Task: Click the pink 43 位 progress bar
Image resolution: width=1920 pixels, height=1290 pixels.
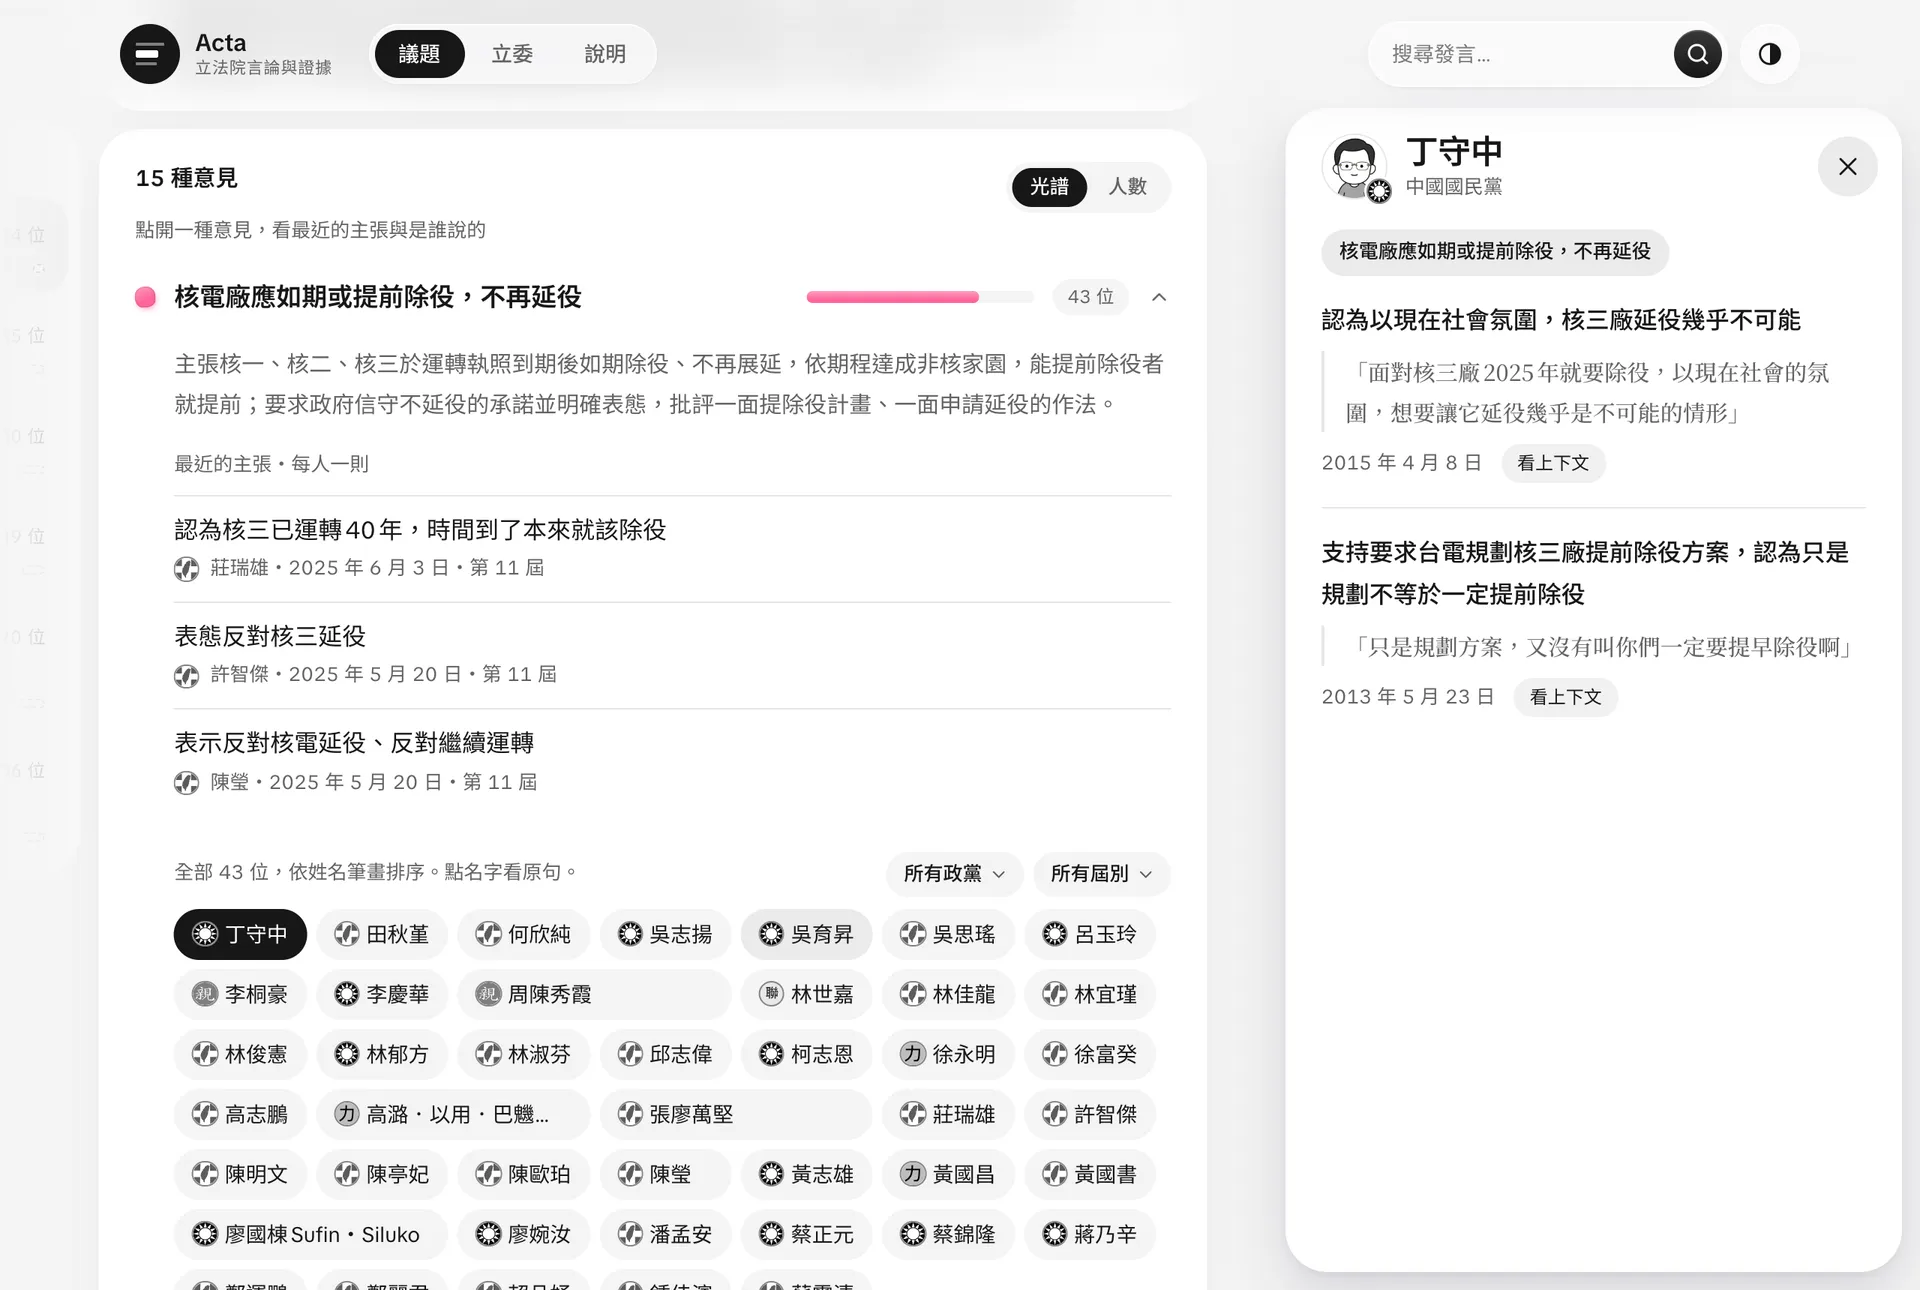Action: (920, 297)
